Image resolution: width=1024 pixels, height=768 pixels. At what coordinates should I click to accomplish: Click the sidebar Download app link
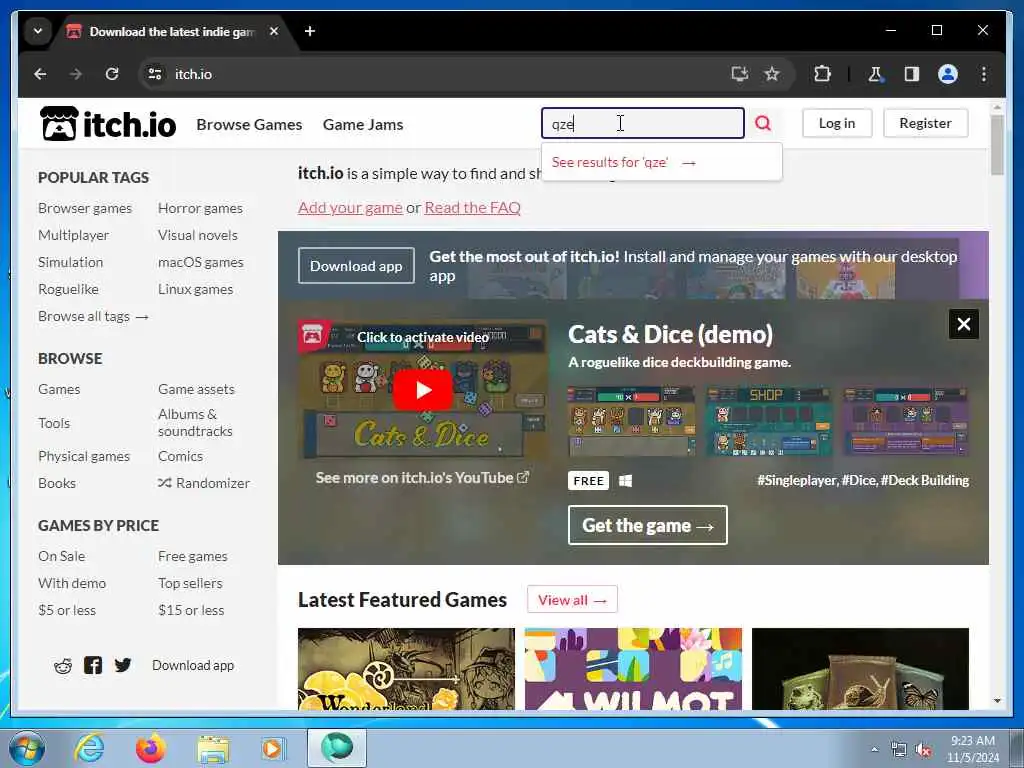(193, 665)
